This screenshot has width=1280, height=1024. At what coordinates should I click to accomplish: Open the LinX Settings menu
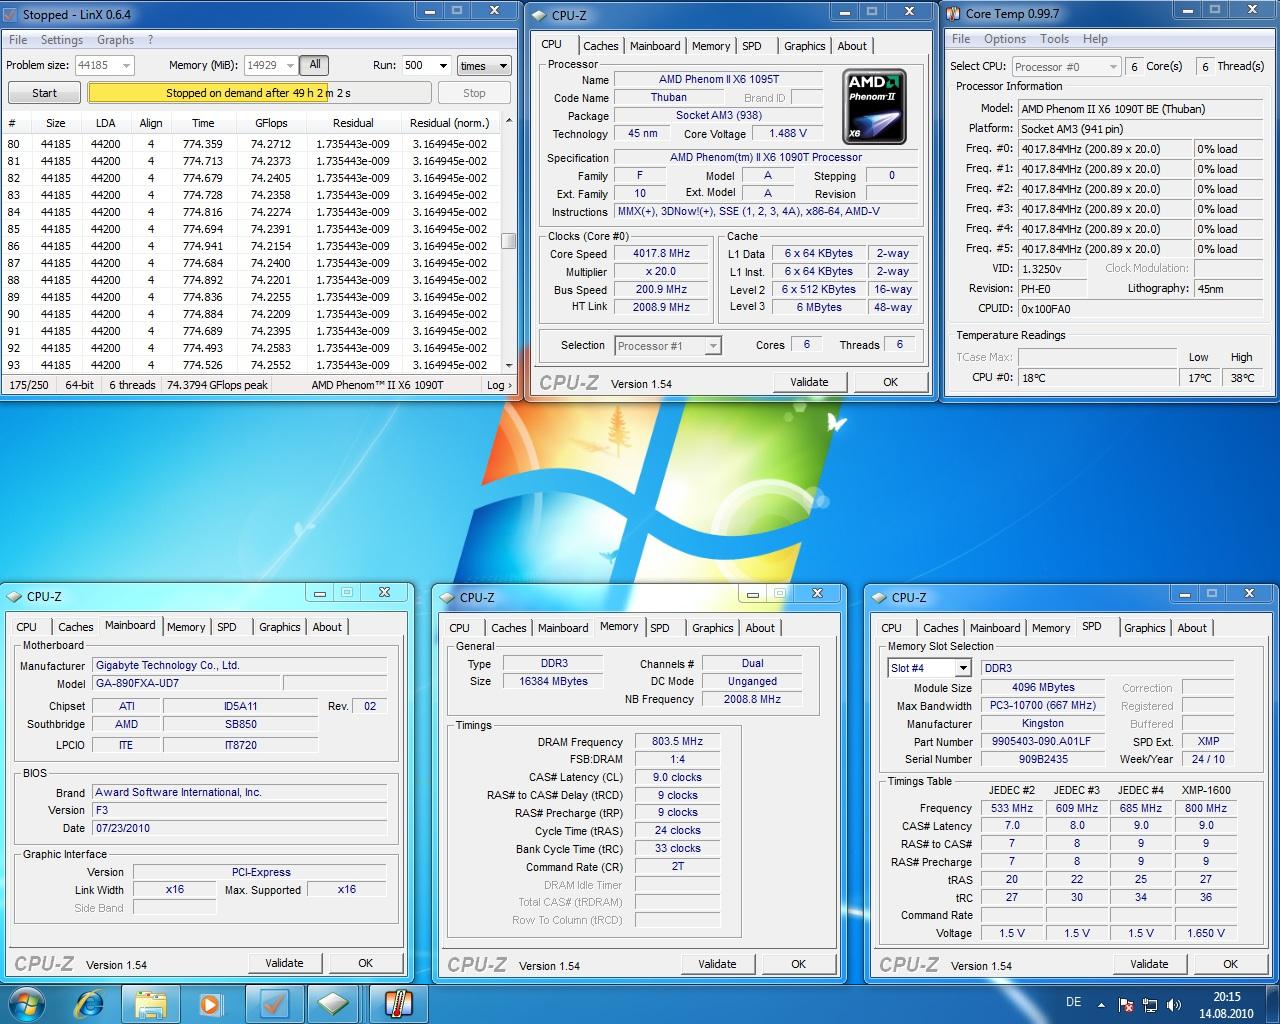[x=62, y=40]
